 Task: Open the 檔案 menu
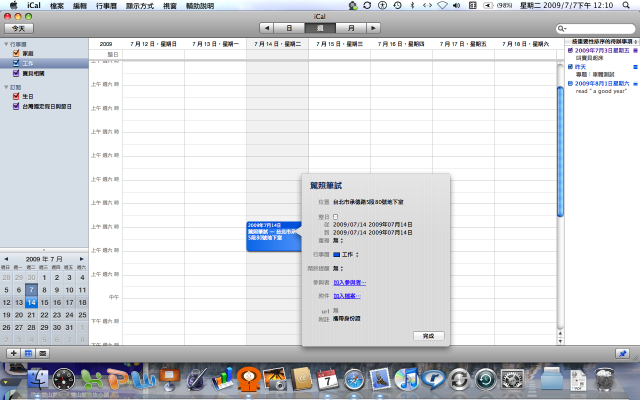point(57,6)
